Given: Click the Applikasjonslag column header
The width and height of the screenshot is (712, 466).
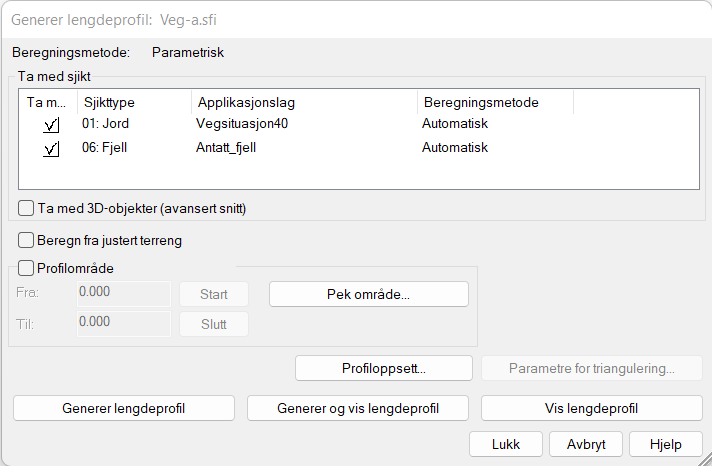Looking at the screenshot, I should (x=303, y=102).
